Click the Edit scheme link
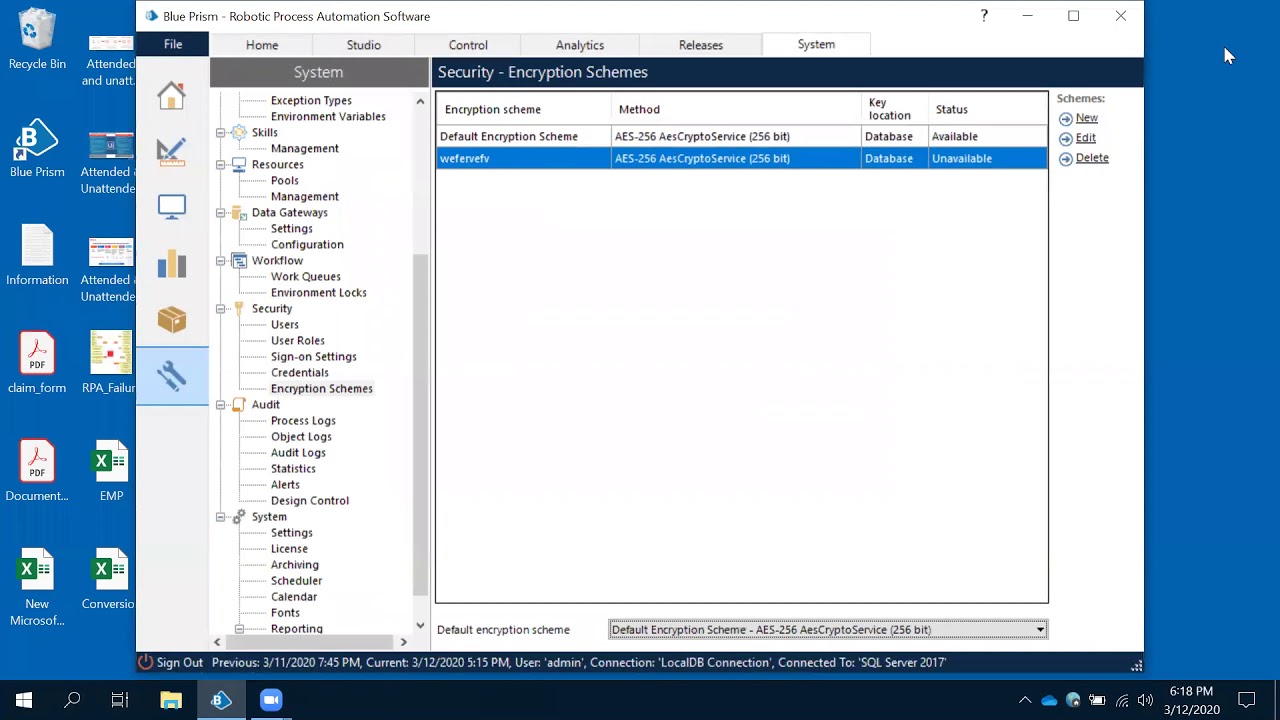1280x720 pixels. point(1085,138)
